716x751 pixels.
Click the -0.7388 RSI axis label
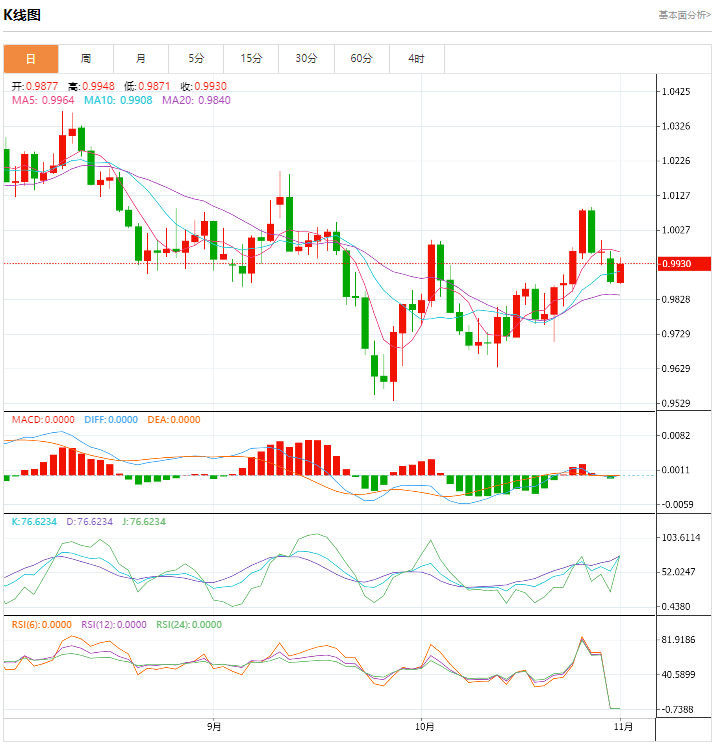[x=677, y=709]
